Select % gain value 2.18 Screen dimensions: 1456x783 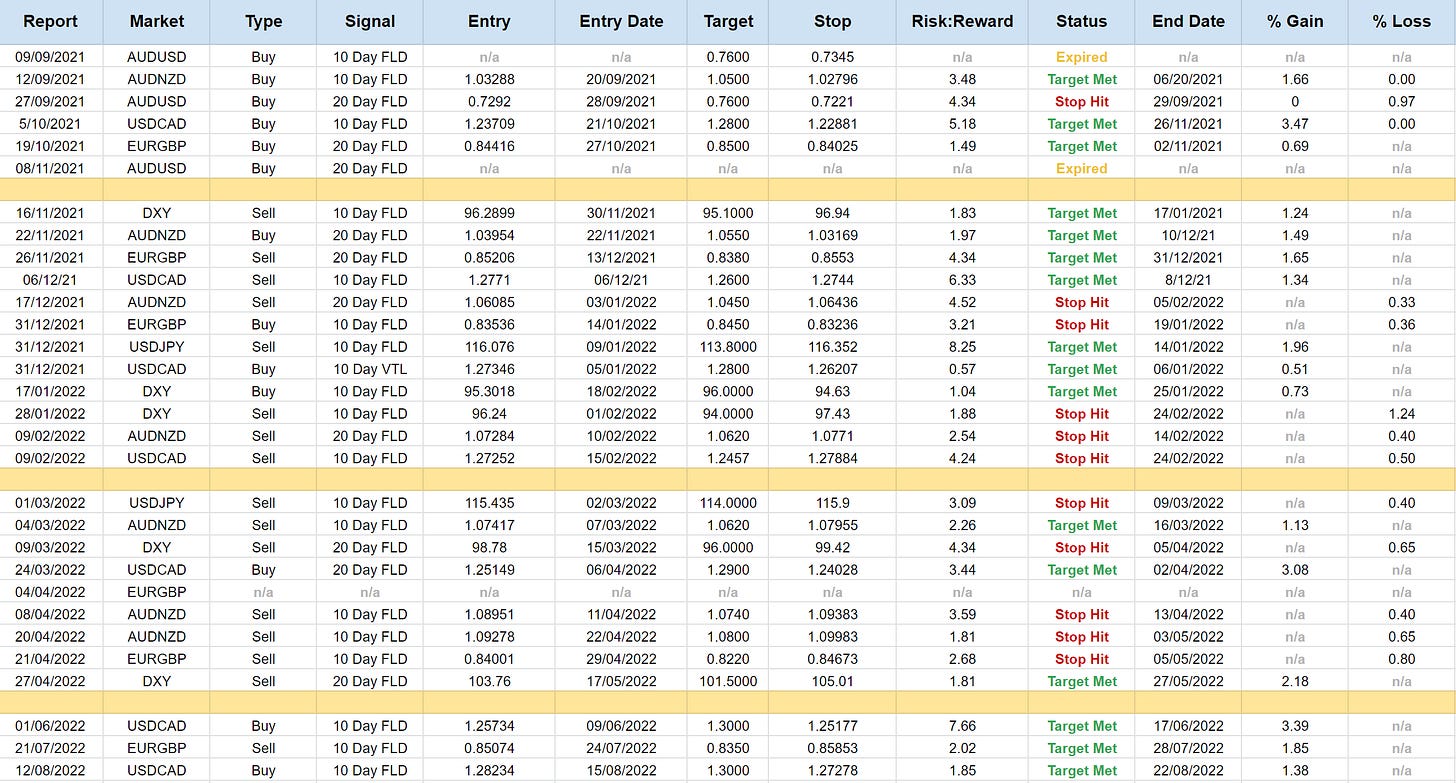[1295, 681]
